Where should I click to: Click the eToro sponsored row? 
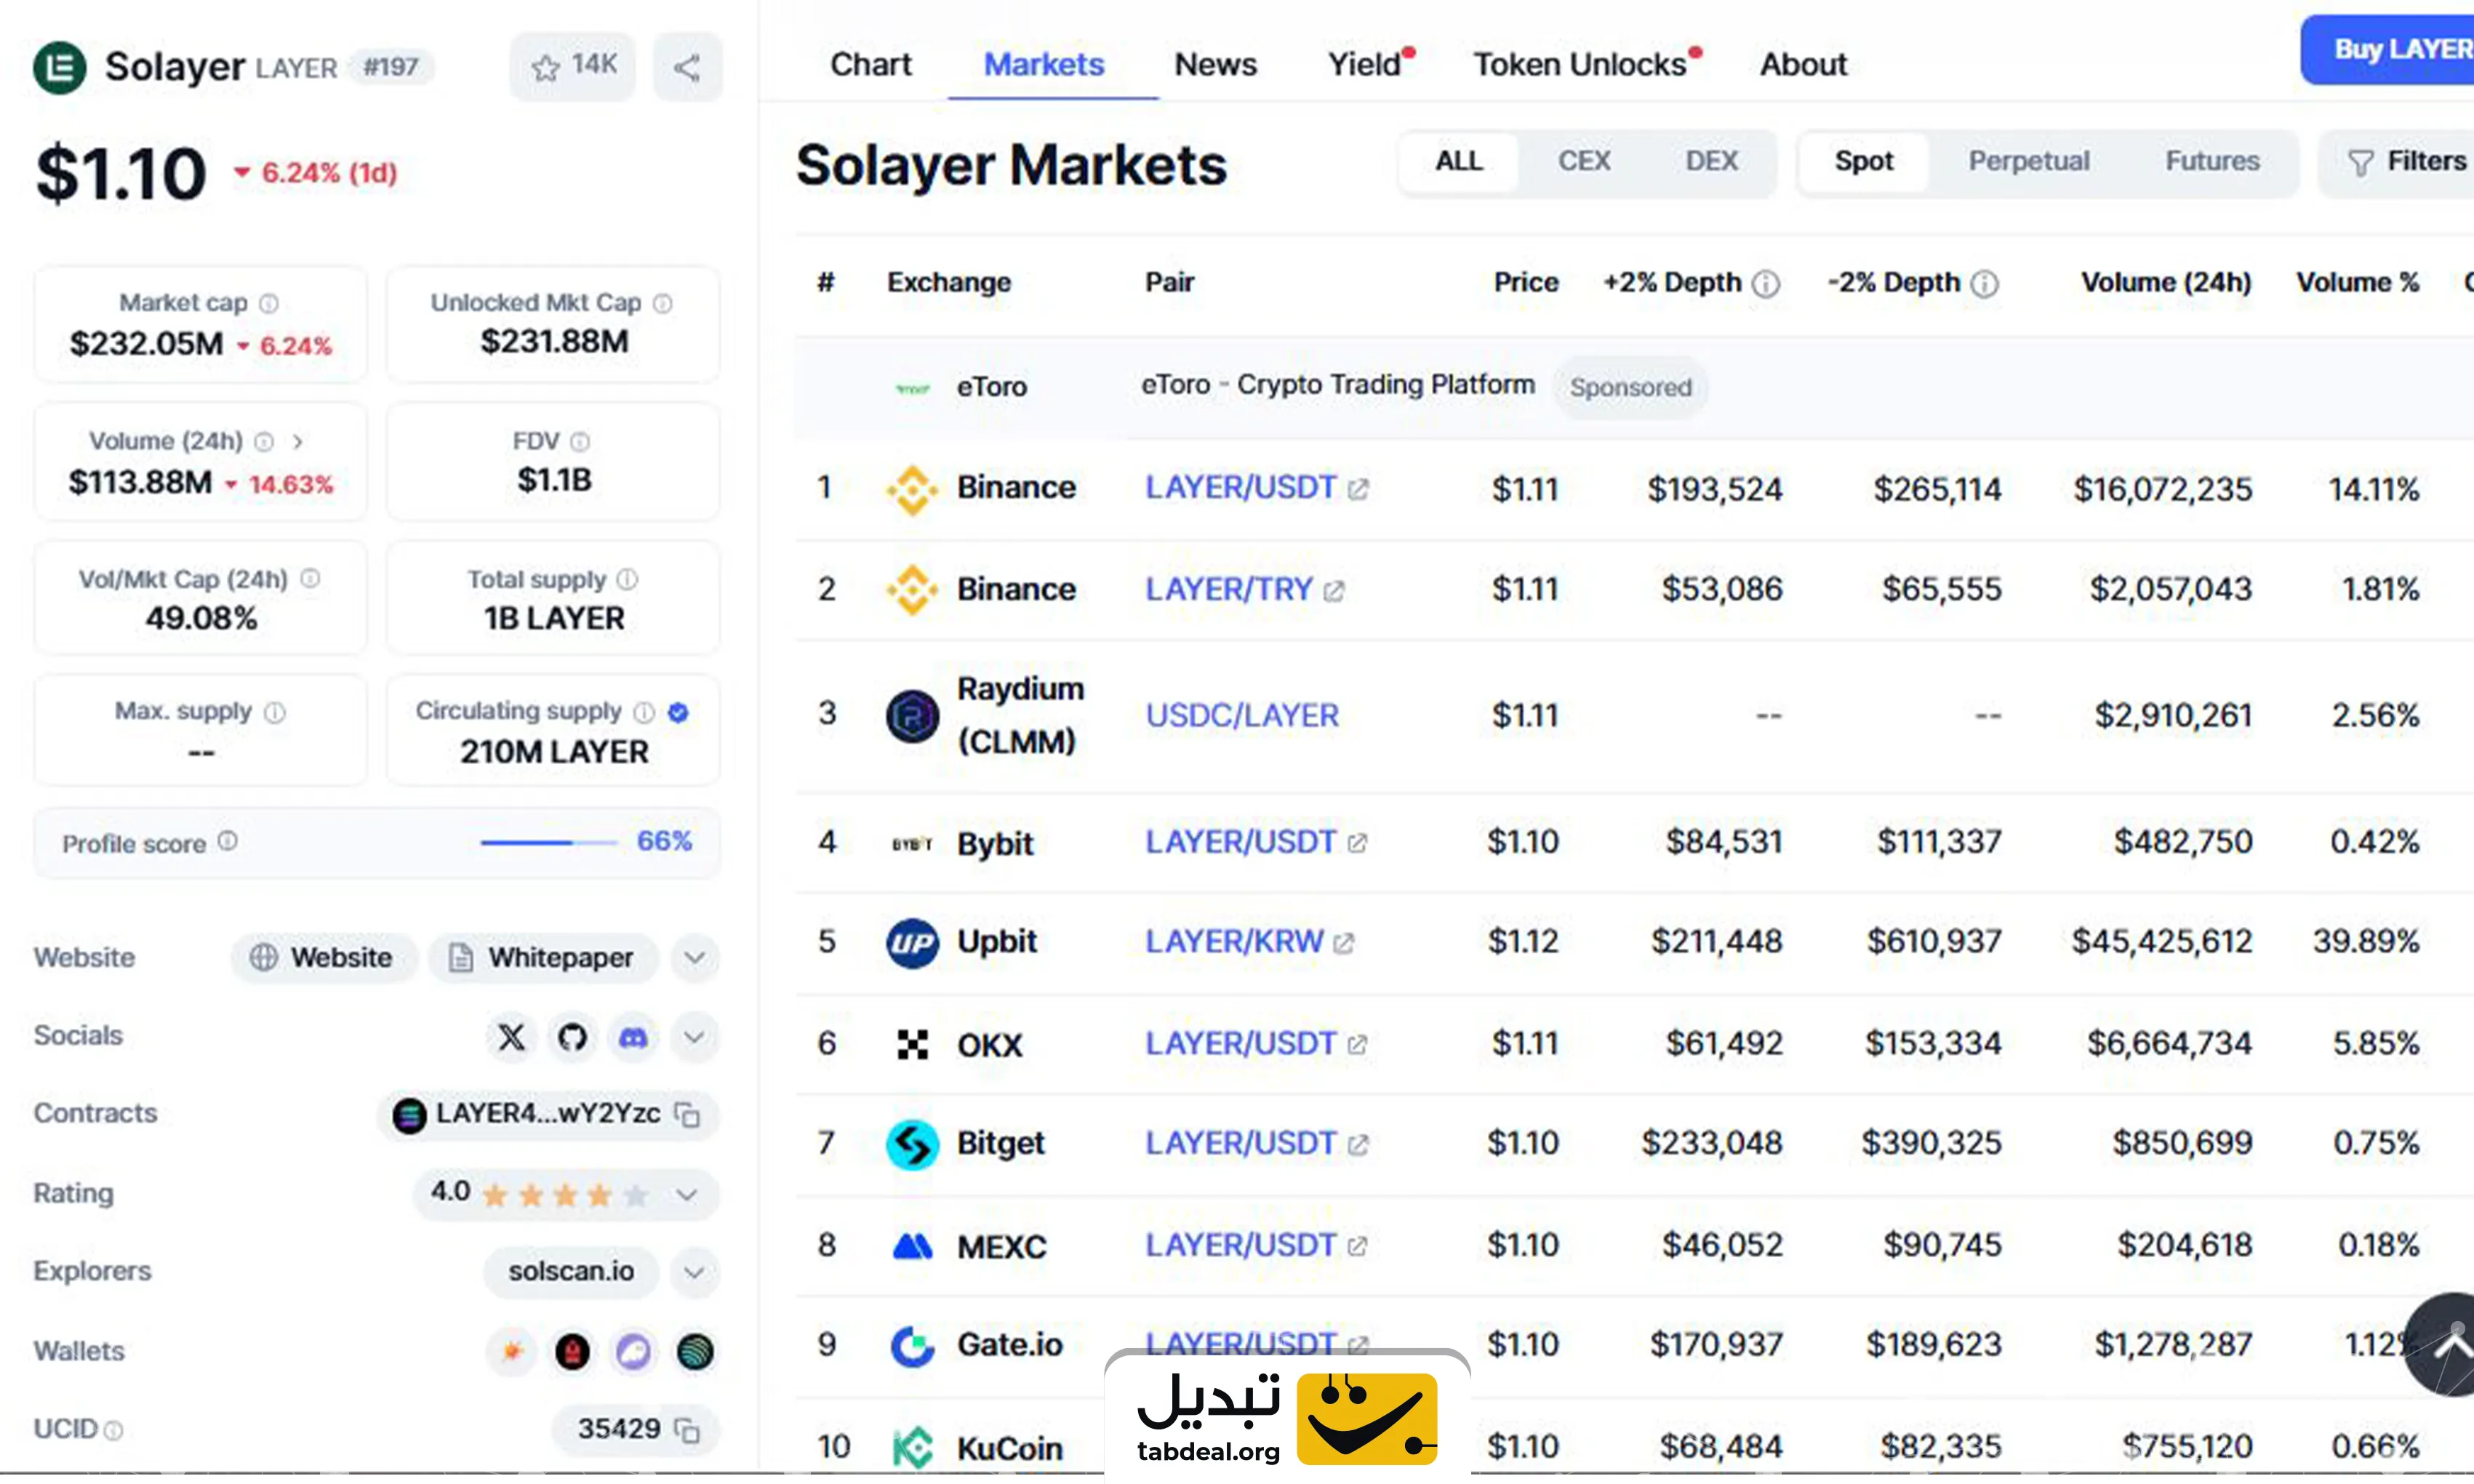pos(1634,387)
